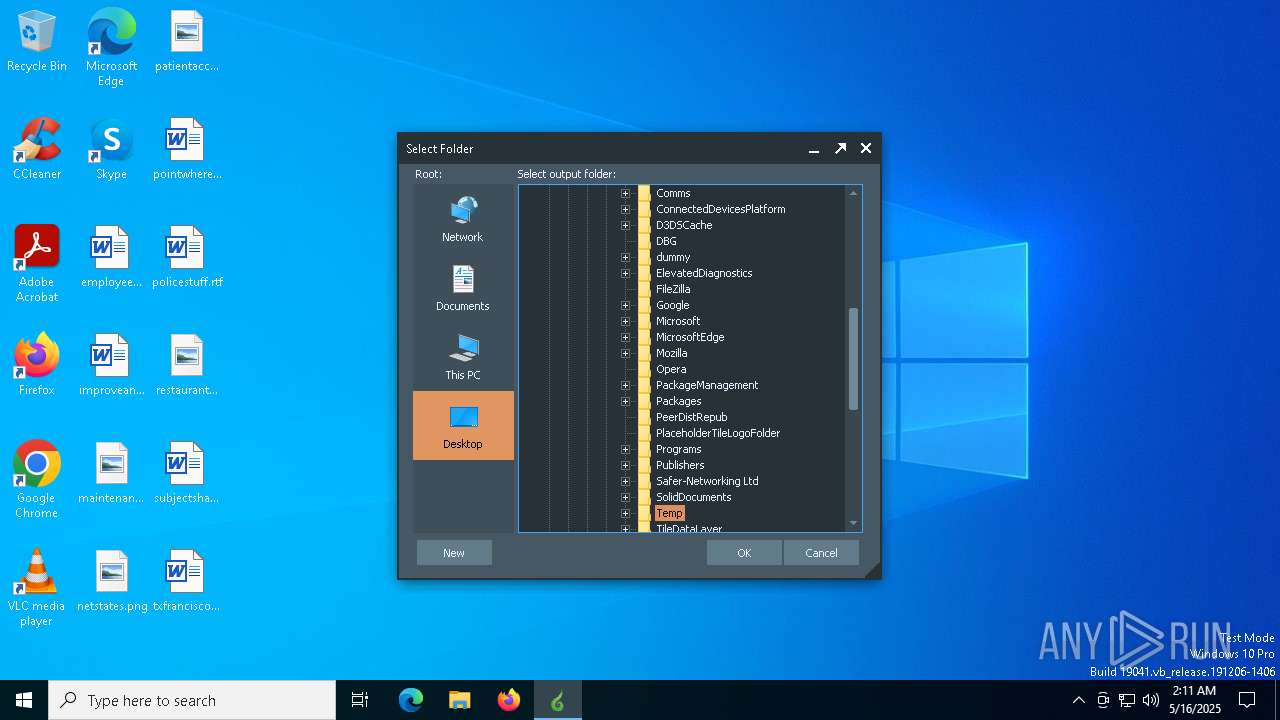
Task: Confirm folder selection with OK
Action: (744, 553)
